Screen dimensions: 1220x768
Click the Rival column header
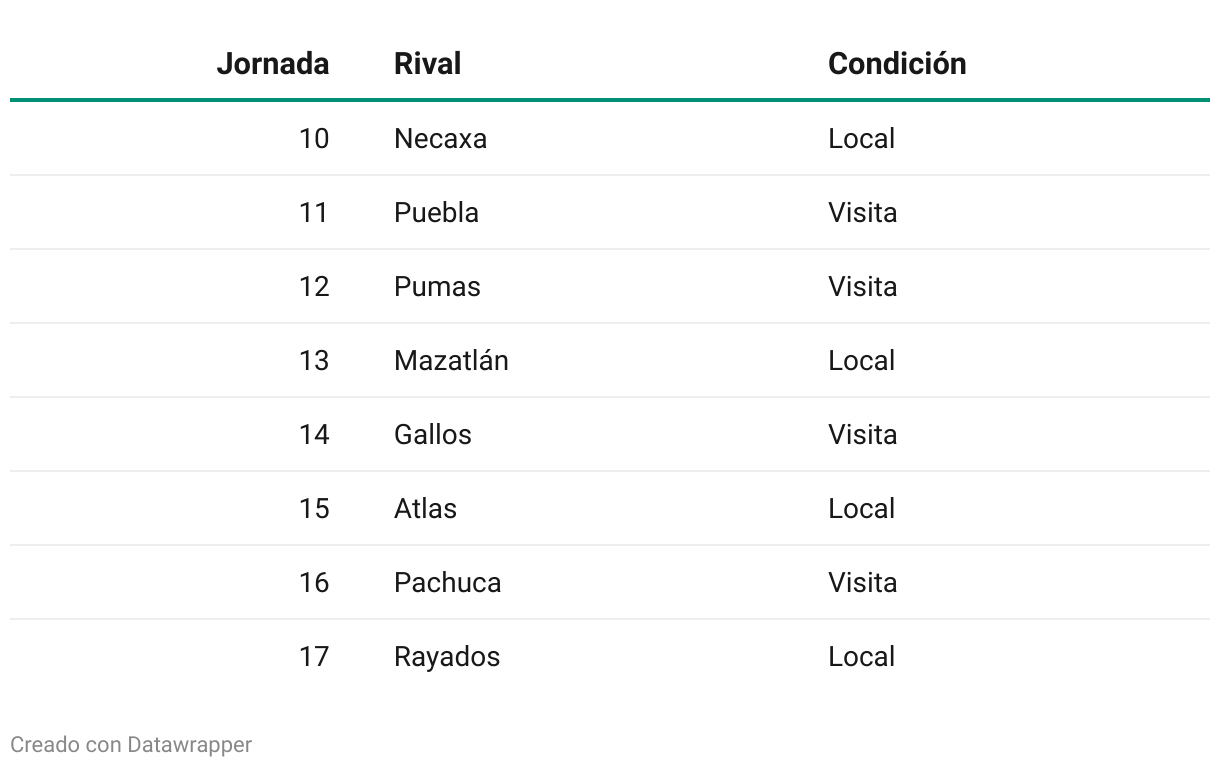click(427, 63)
